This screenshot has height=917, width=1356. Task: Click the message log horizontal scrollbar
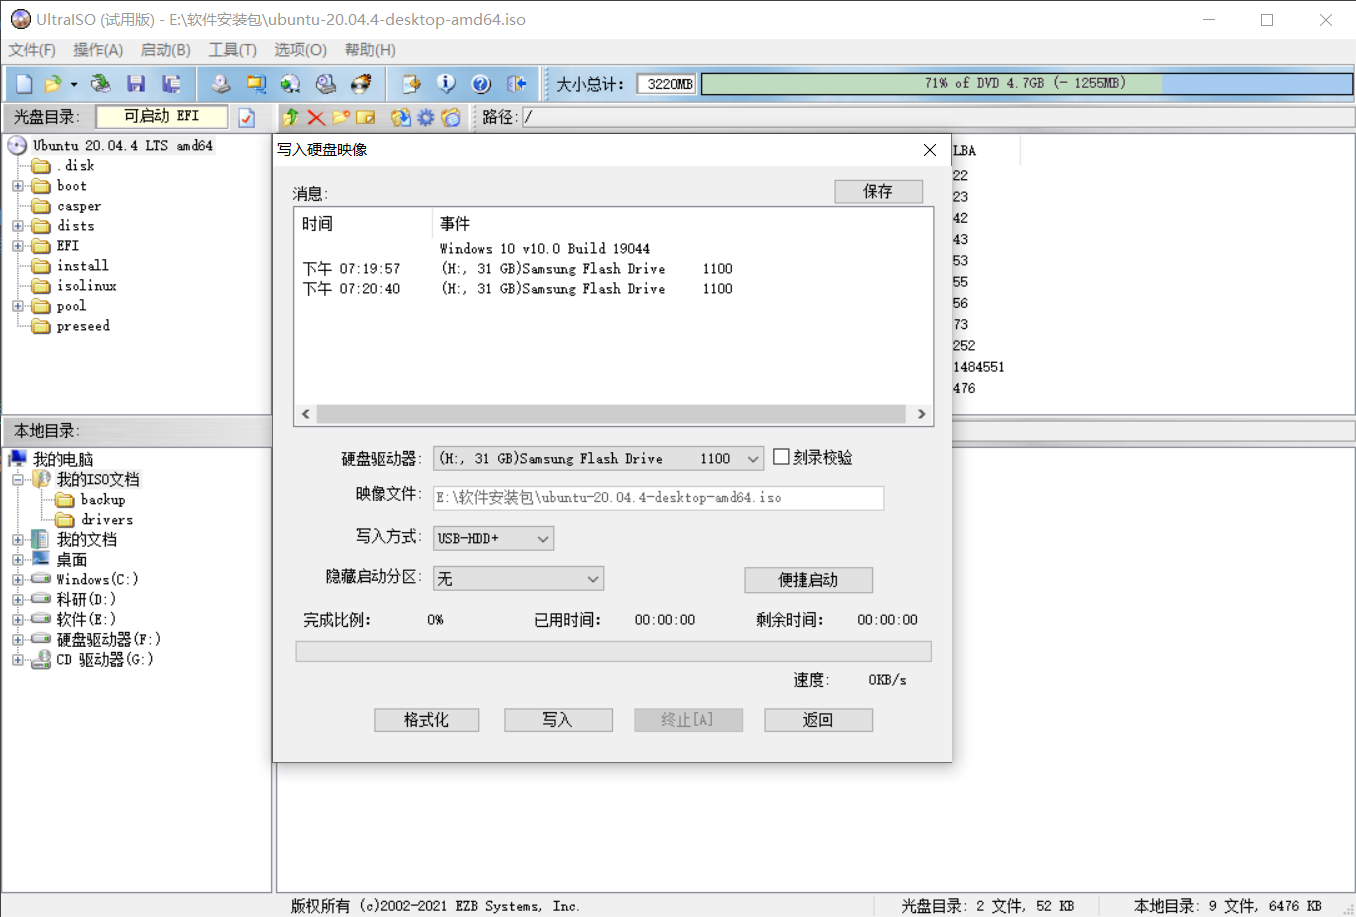[x=612, y=414]
